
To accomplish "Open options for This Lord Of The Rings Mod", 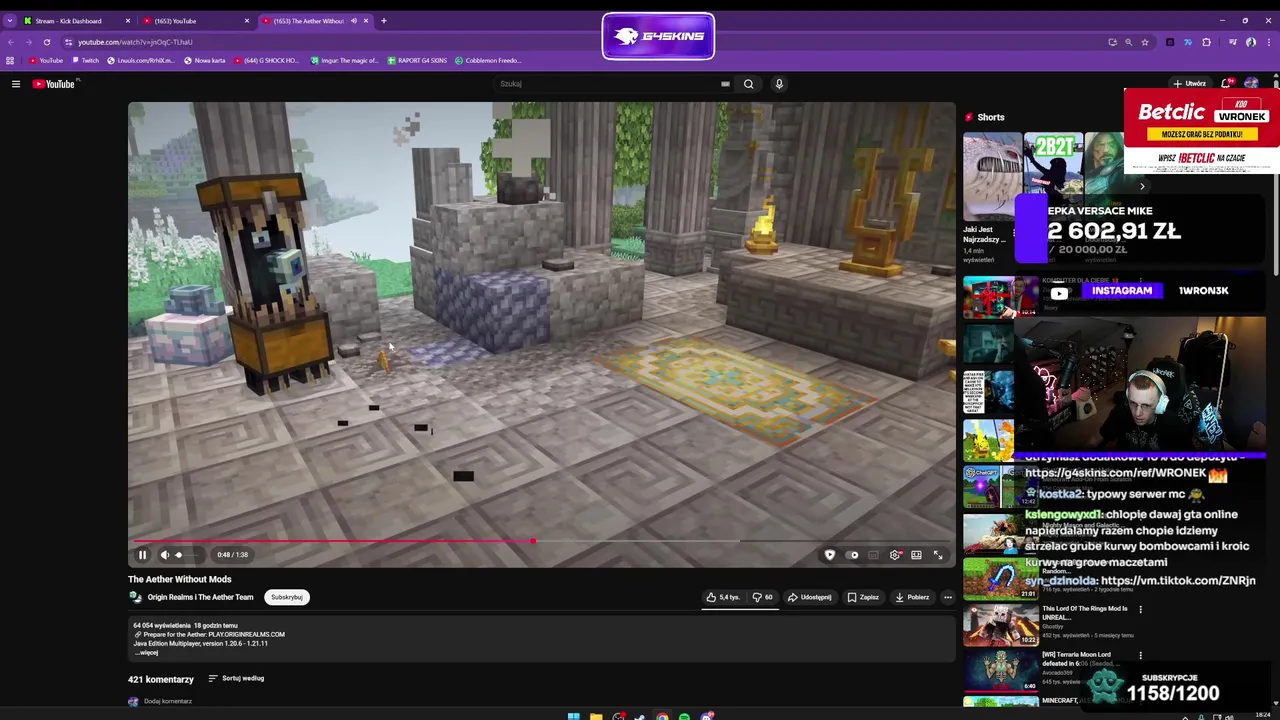I will 1140,609.
